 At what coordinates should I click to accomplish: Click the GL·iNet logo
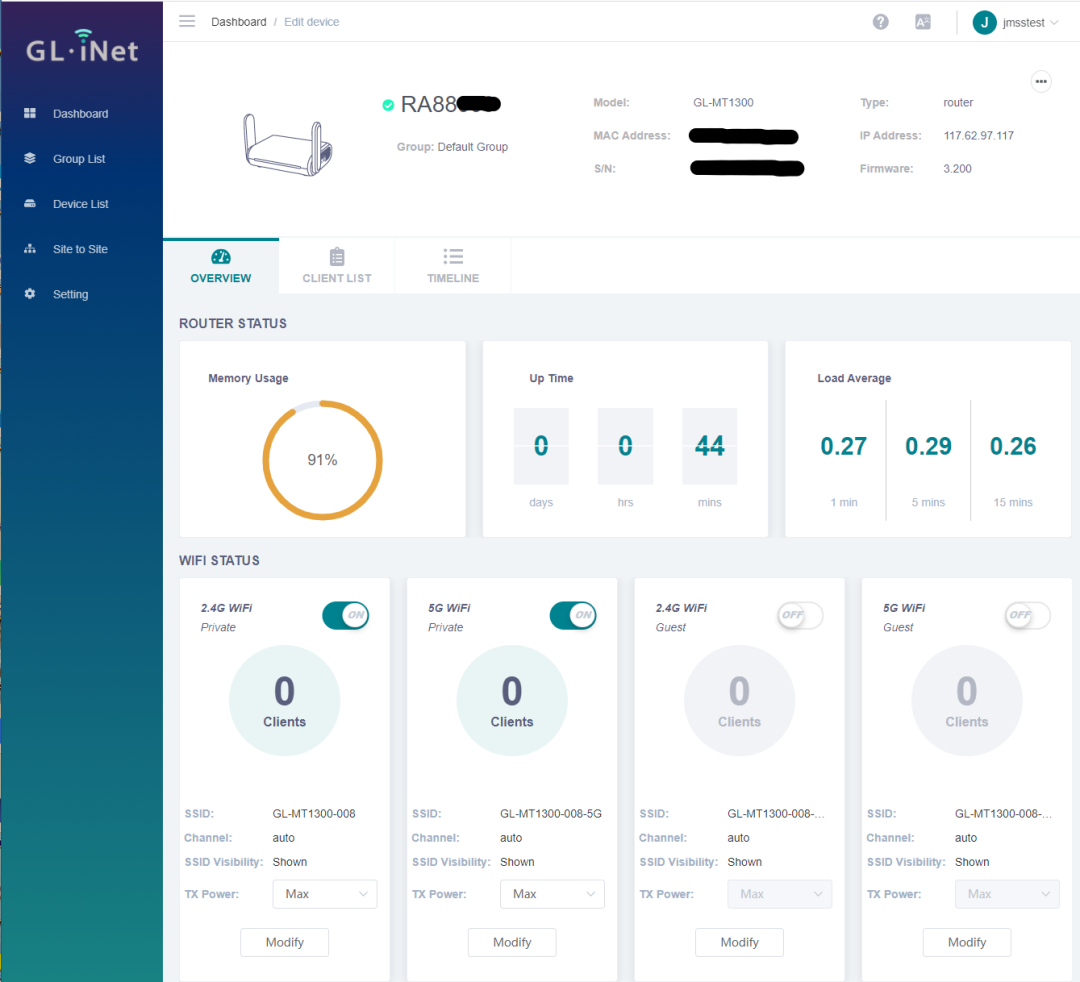pyautogui.click(x=82, y=47)
